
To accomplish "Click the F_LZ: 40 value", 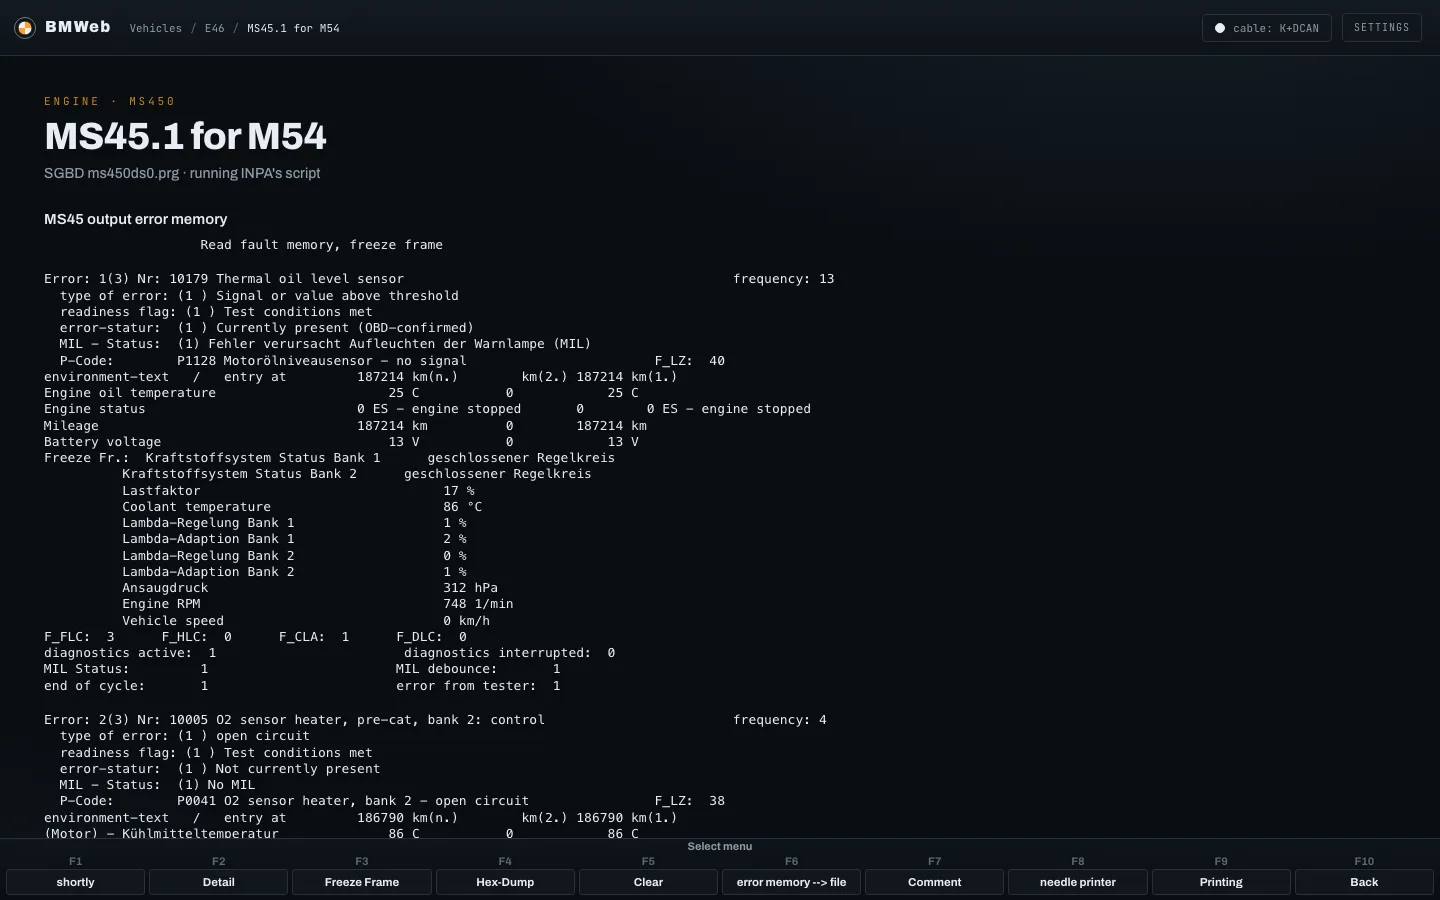I will (690, 361).
